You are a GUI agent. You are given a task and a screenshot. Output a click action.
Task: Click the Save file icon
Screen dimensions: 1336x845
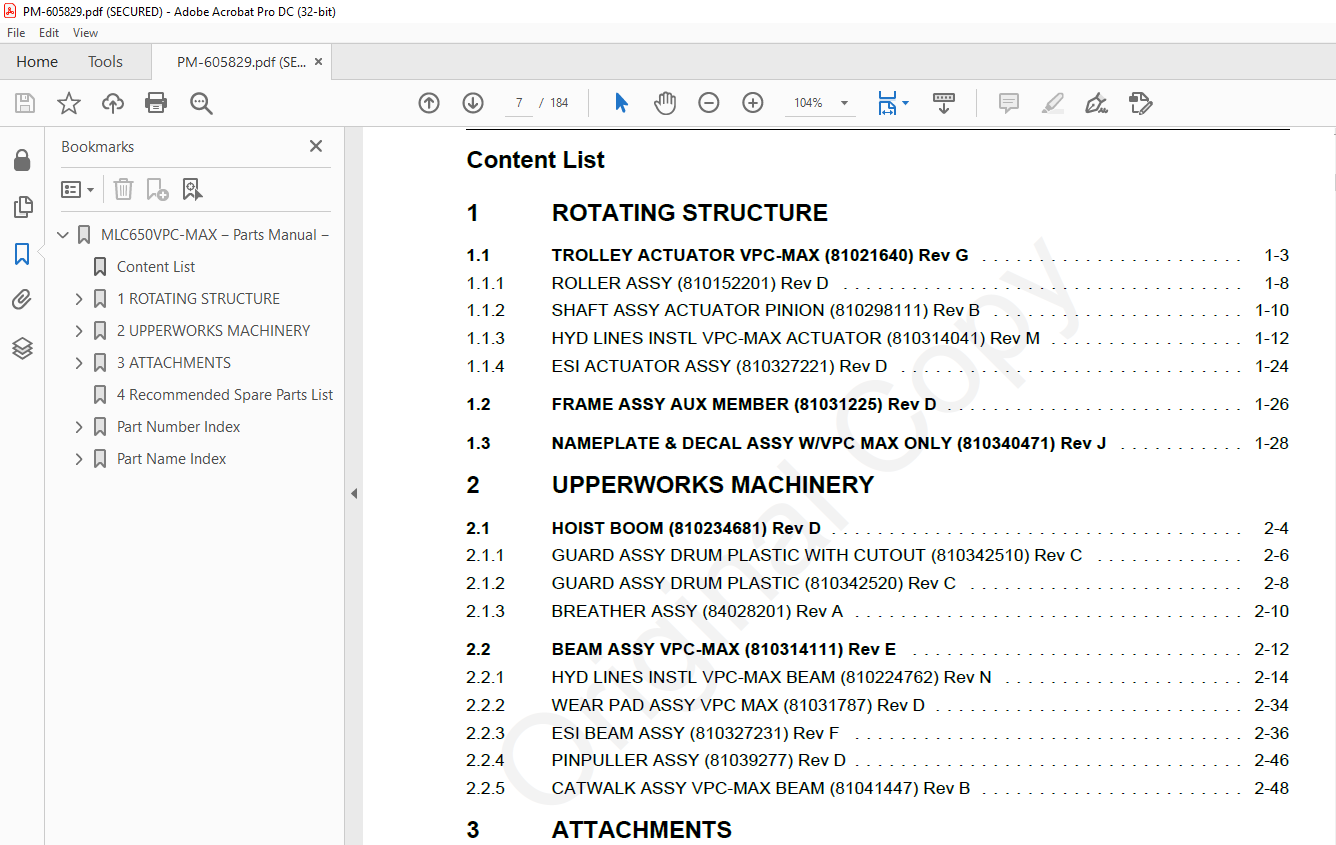point(25,103)
